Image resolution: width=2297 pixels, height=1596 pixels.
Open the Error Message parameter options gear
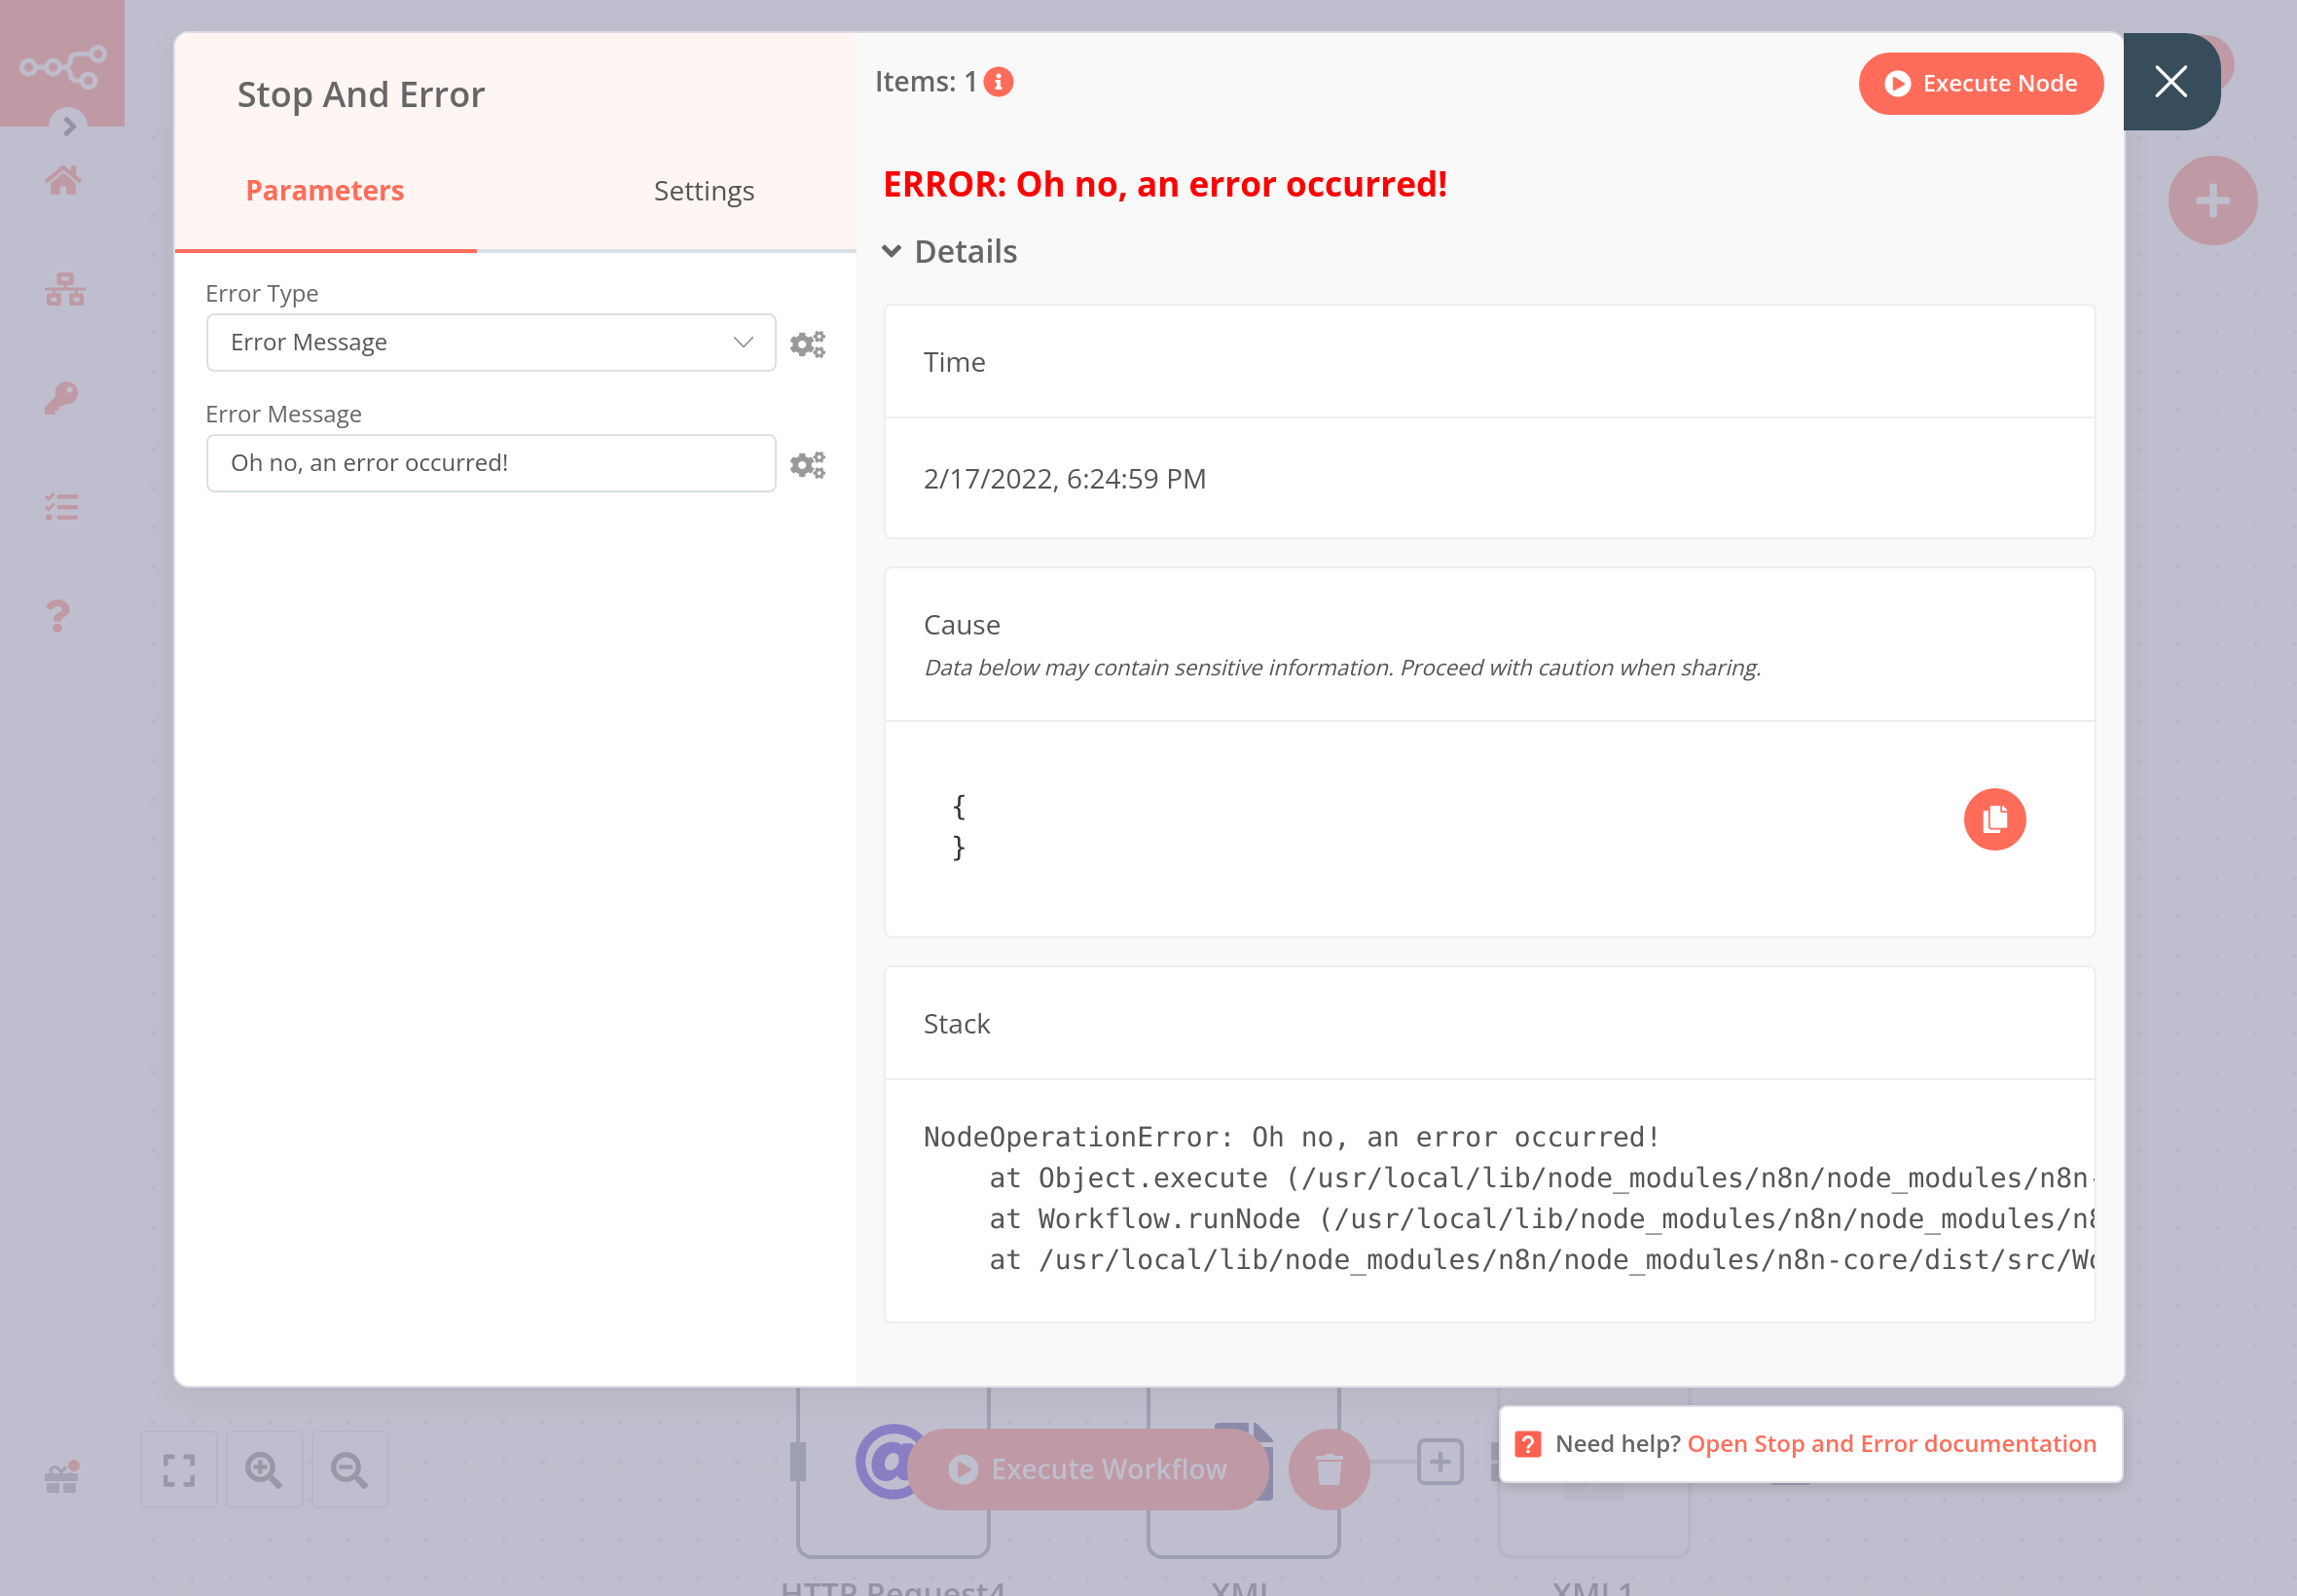tap(807, 464)
